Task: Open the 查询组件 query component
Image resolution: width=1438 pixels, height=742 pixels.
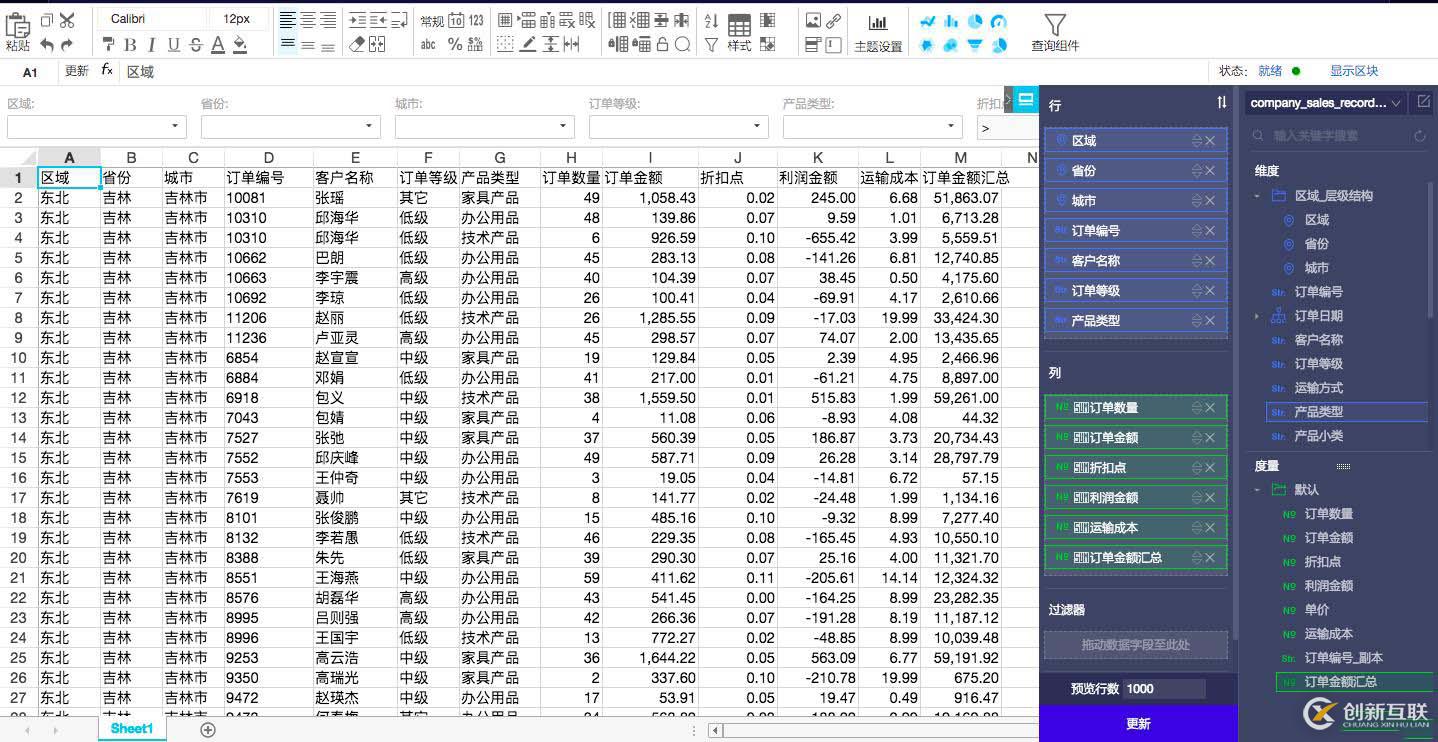Action: coord(1055,33)
